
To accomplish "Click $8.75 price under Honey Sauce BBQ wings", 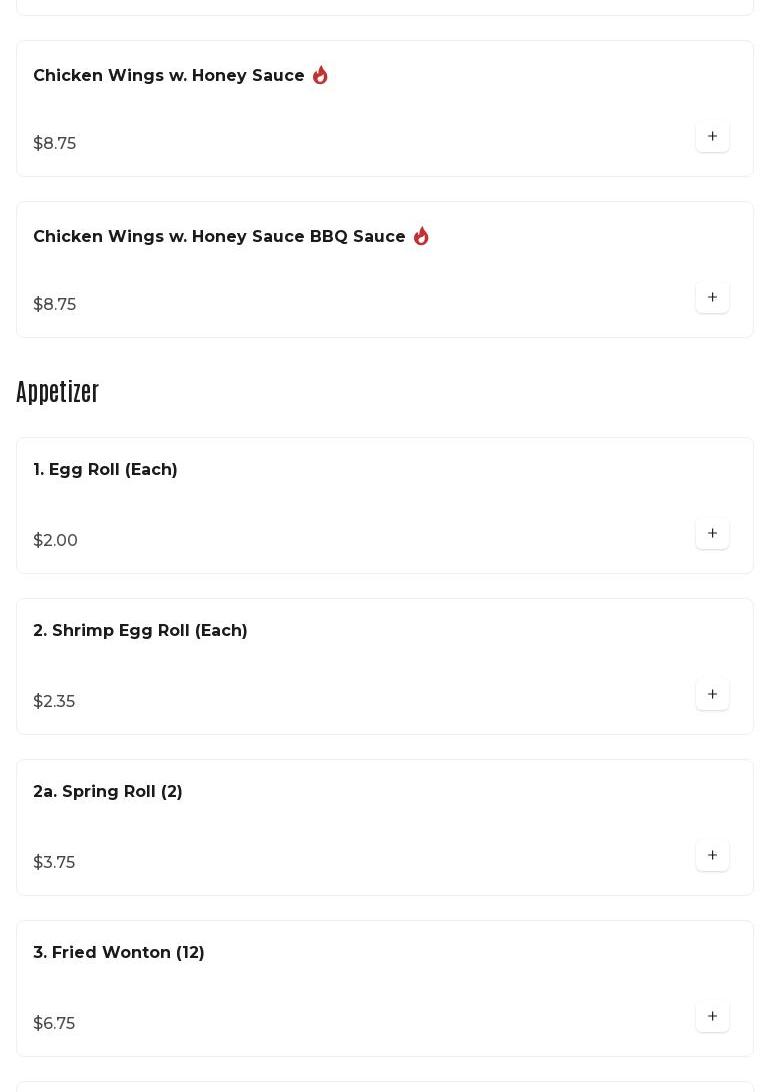I will tap(54, 305).
